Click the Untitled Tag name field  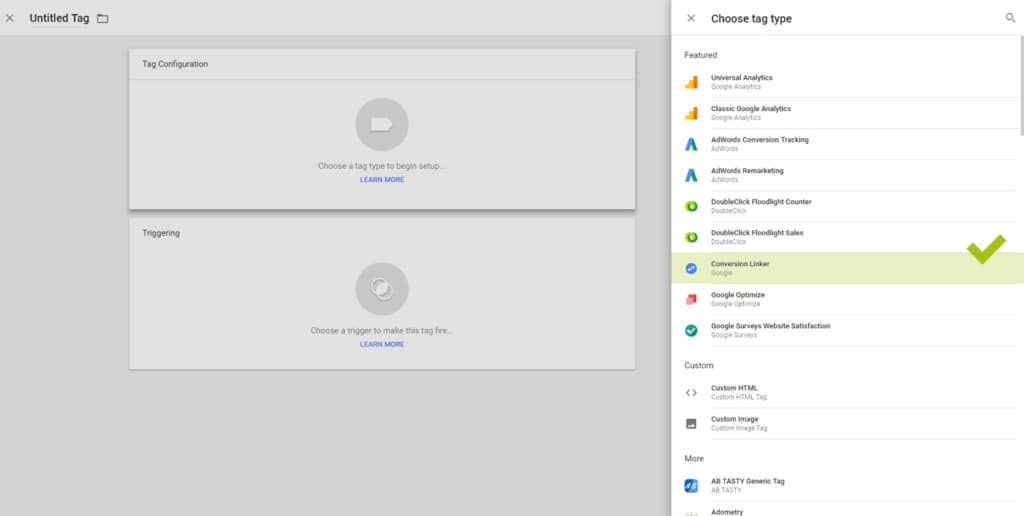coord(59,18)
